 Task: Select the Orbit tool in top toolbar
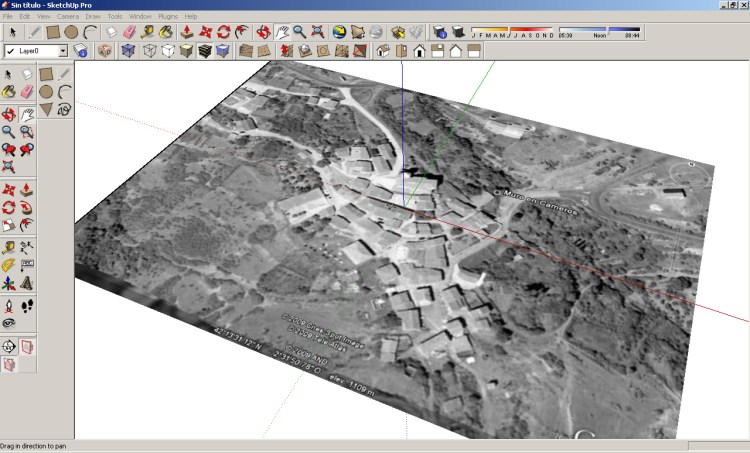pos(263,32)
